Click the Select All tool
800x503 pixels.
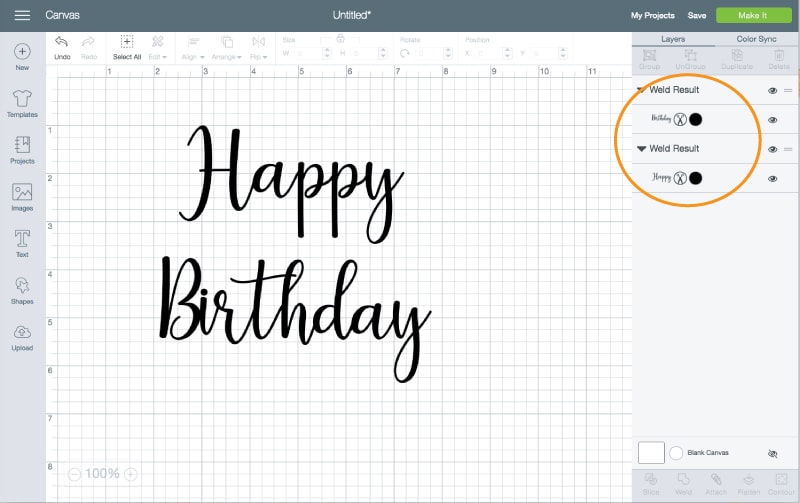pos(127,42)
